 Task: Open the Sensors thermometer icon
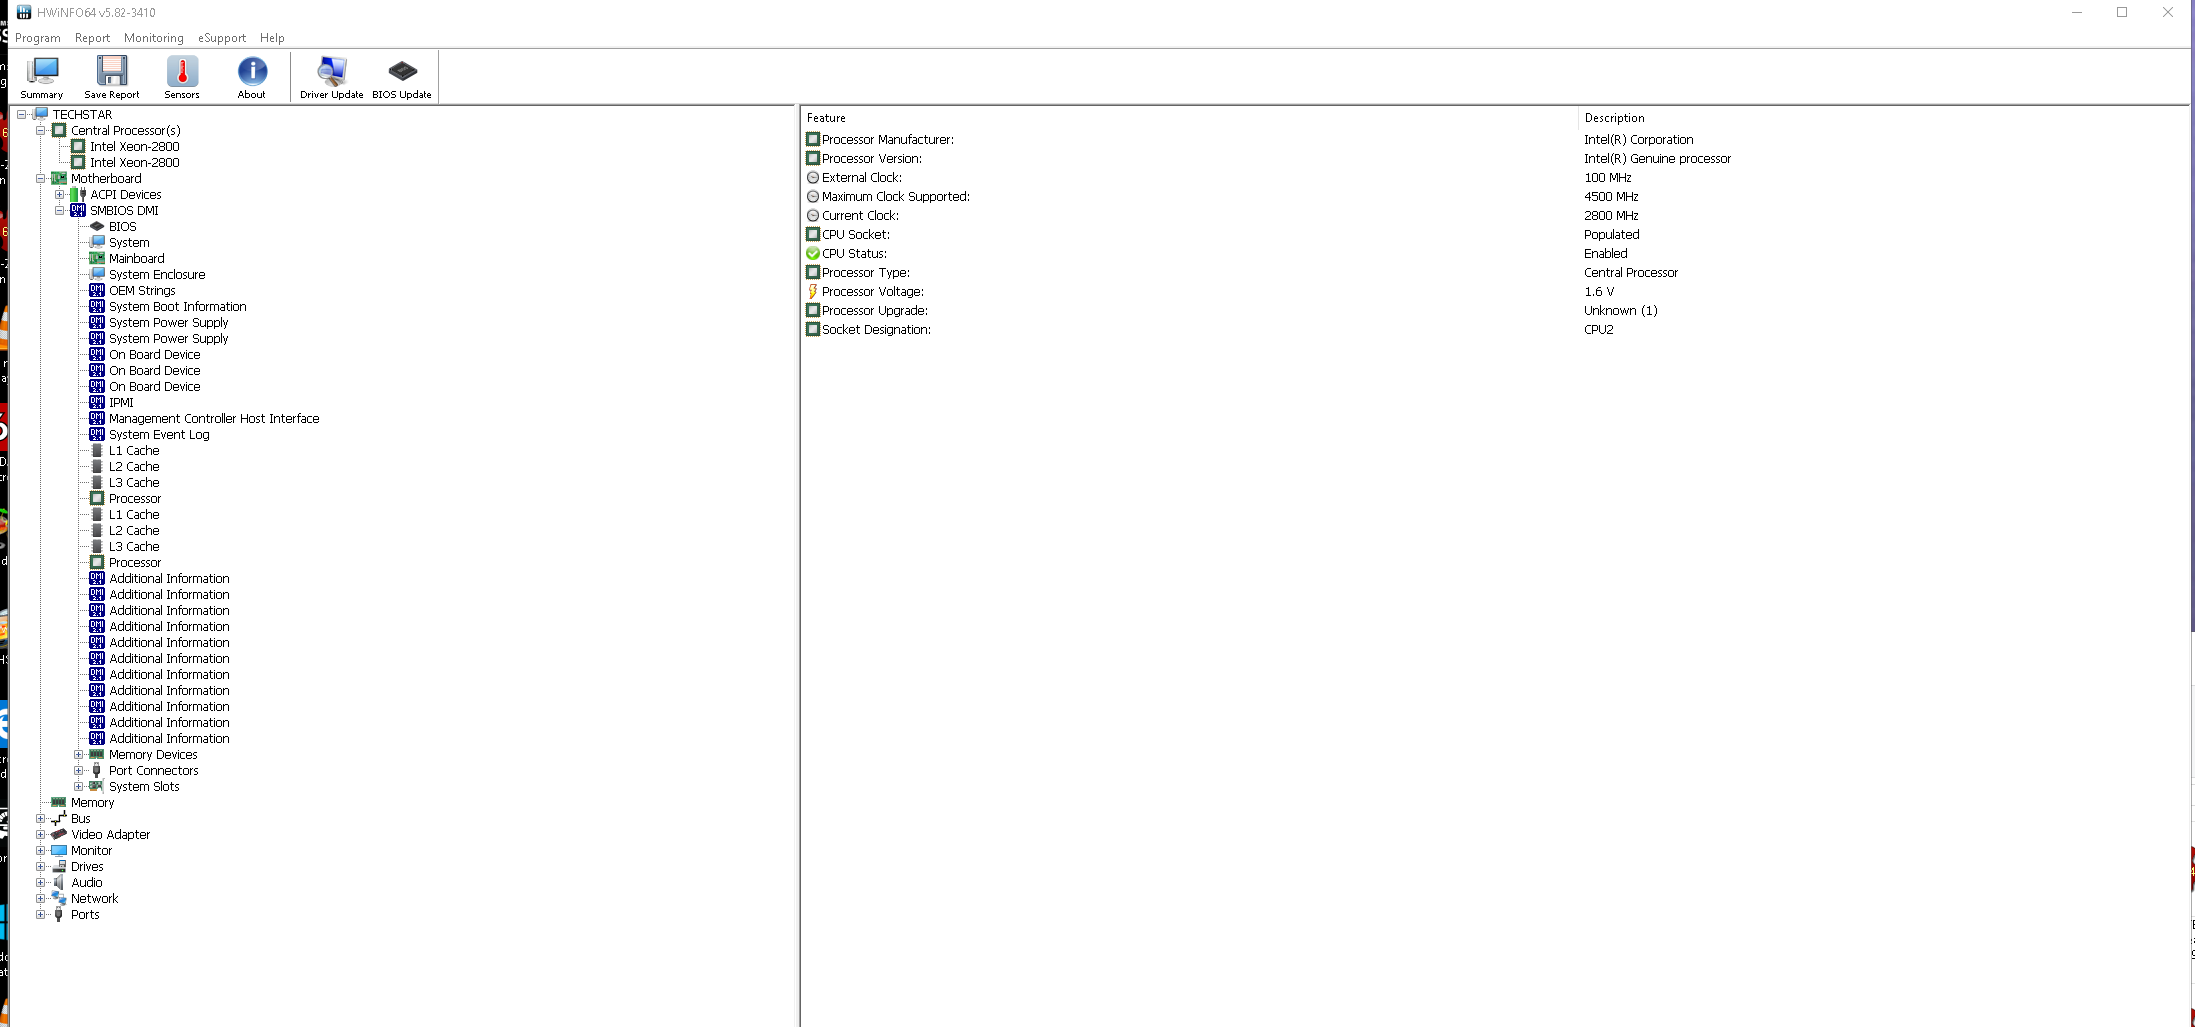[x=182, y=77]
